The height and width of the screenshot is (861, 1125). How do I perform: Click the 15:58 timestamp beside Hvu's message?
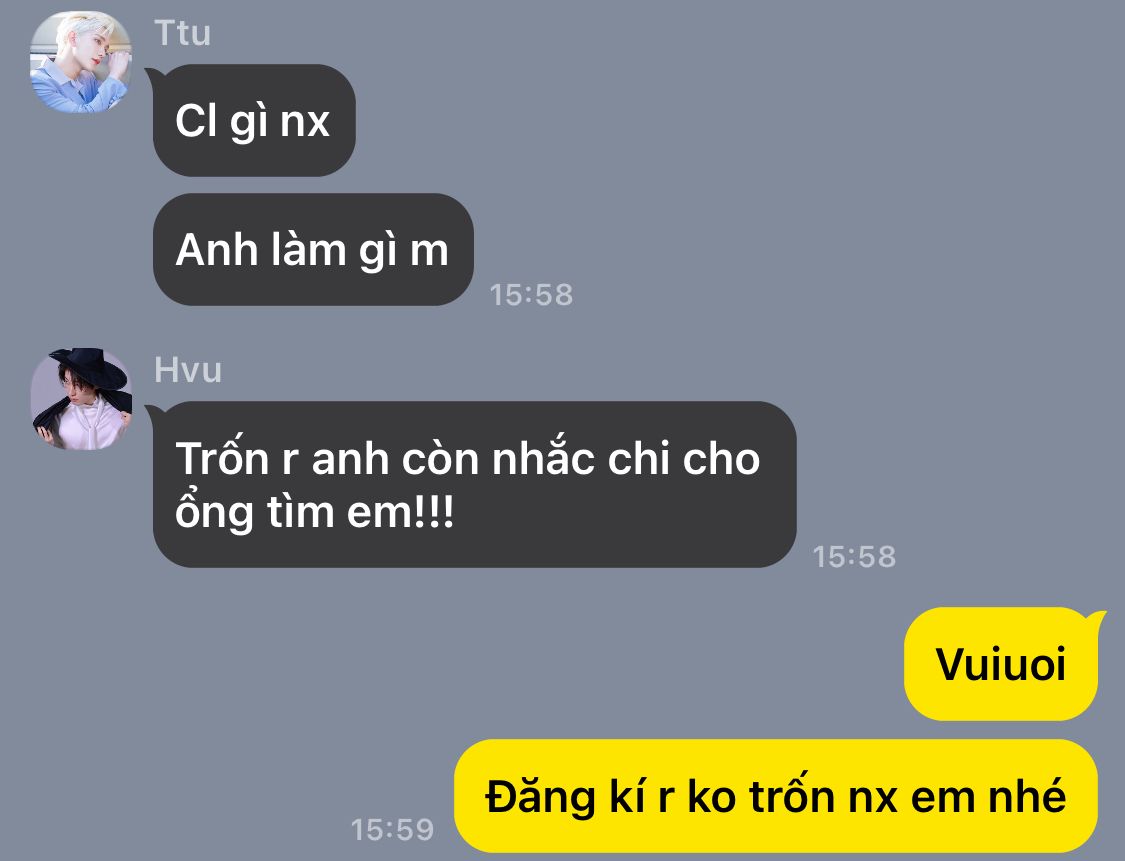tap(854, 556)
